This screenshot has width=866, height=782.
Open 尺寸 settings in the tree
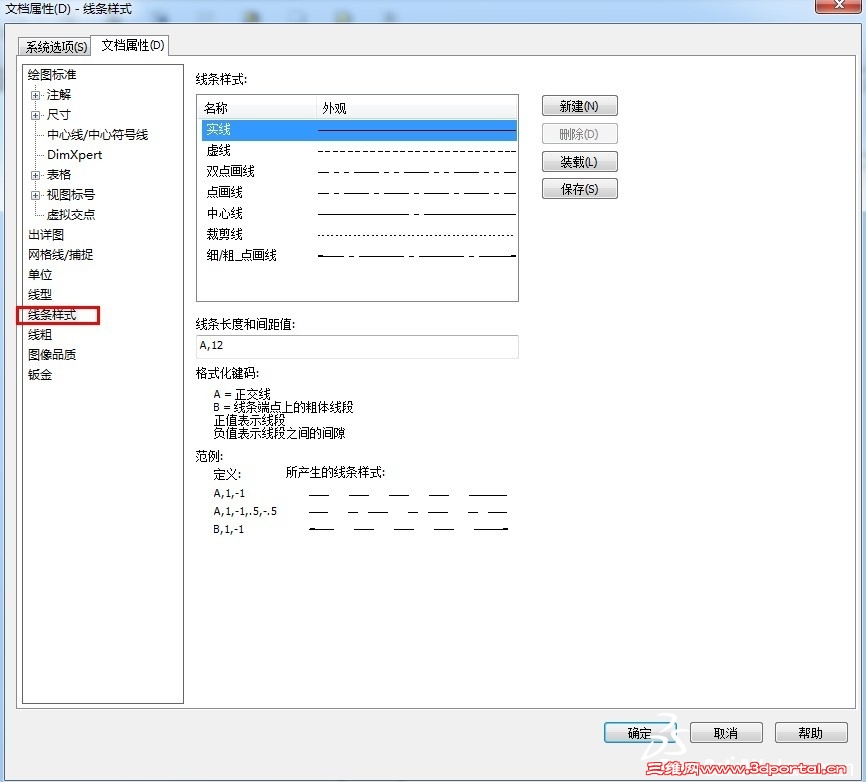[x=59, y=114]
